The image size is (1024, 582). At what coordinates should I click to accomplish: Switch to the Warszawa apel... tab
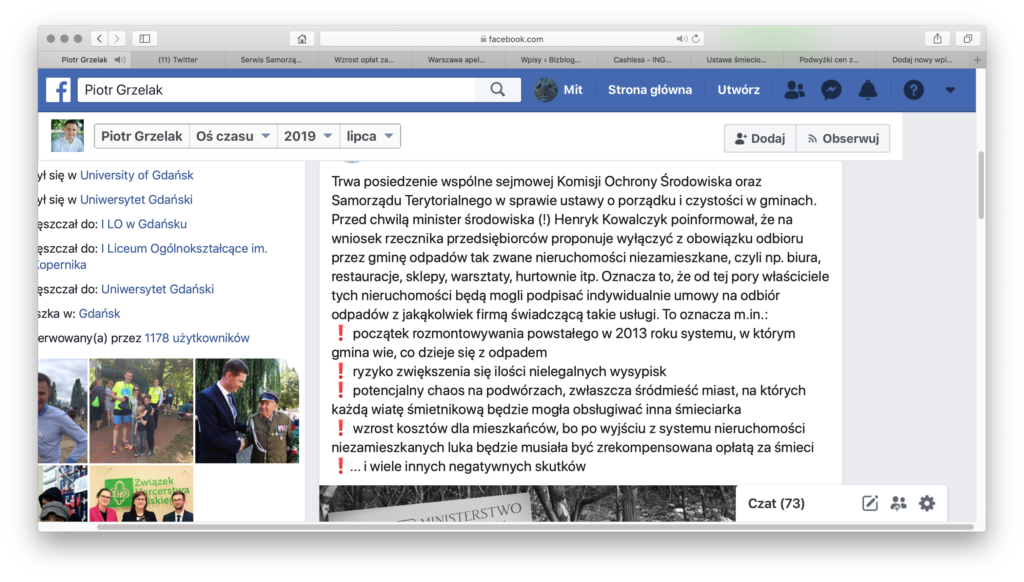[457, 59]
